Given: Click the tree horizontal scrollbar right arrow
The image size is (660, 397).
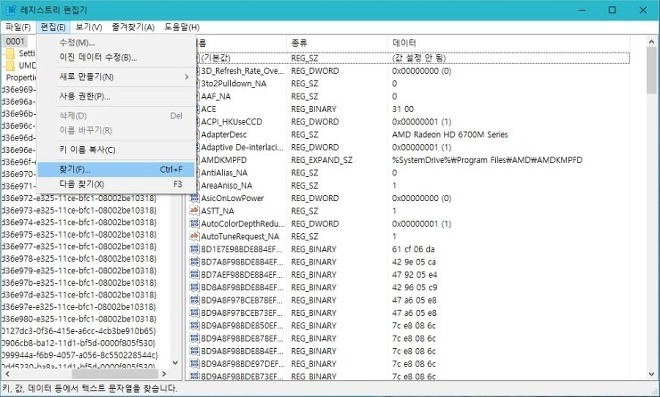Looking at the screenshot, I should click(164, 374).
